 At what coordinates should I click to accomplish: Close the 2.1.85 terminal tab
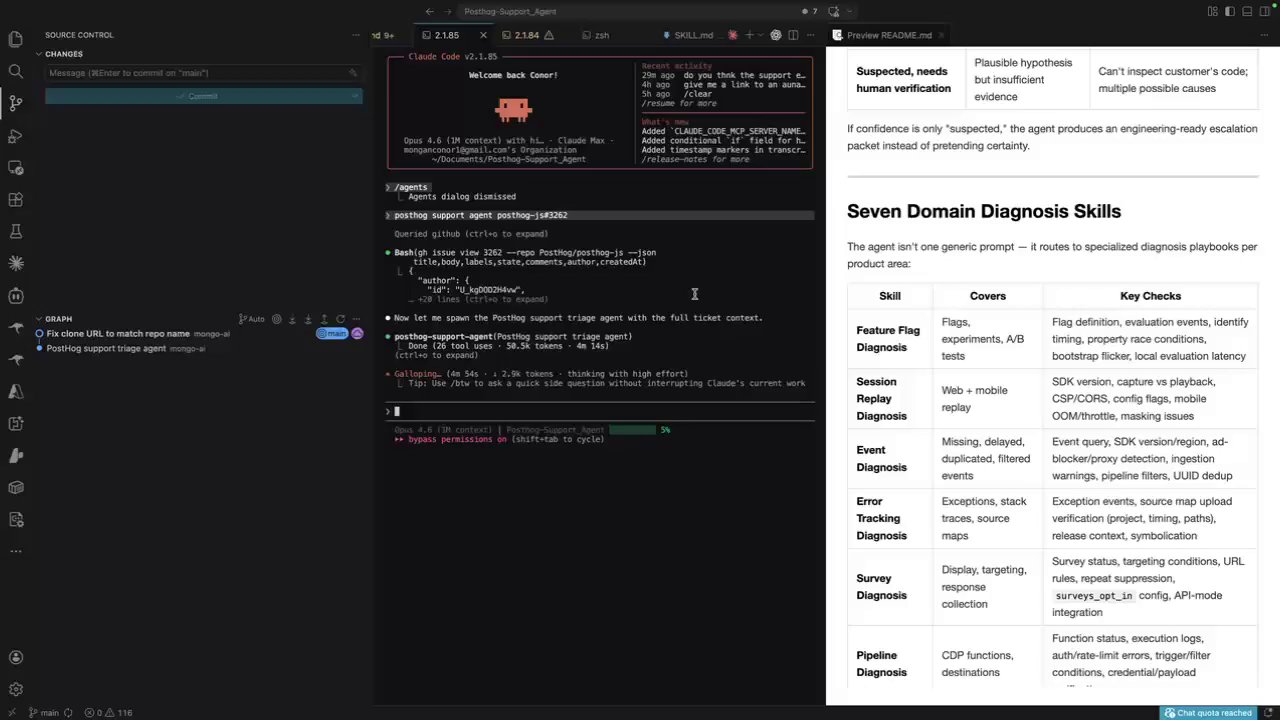point(481,35)
